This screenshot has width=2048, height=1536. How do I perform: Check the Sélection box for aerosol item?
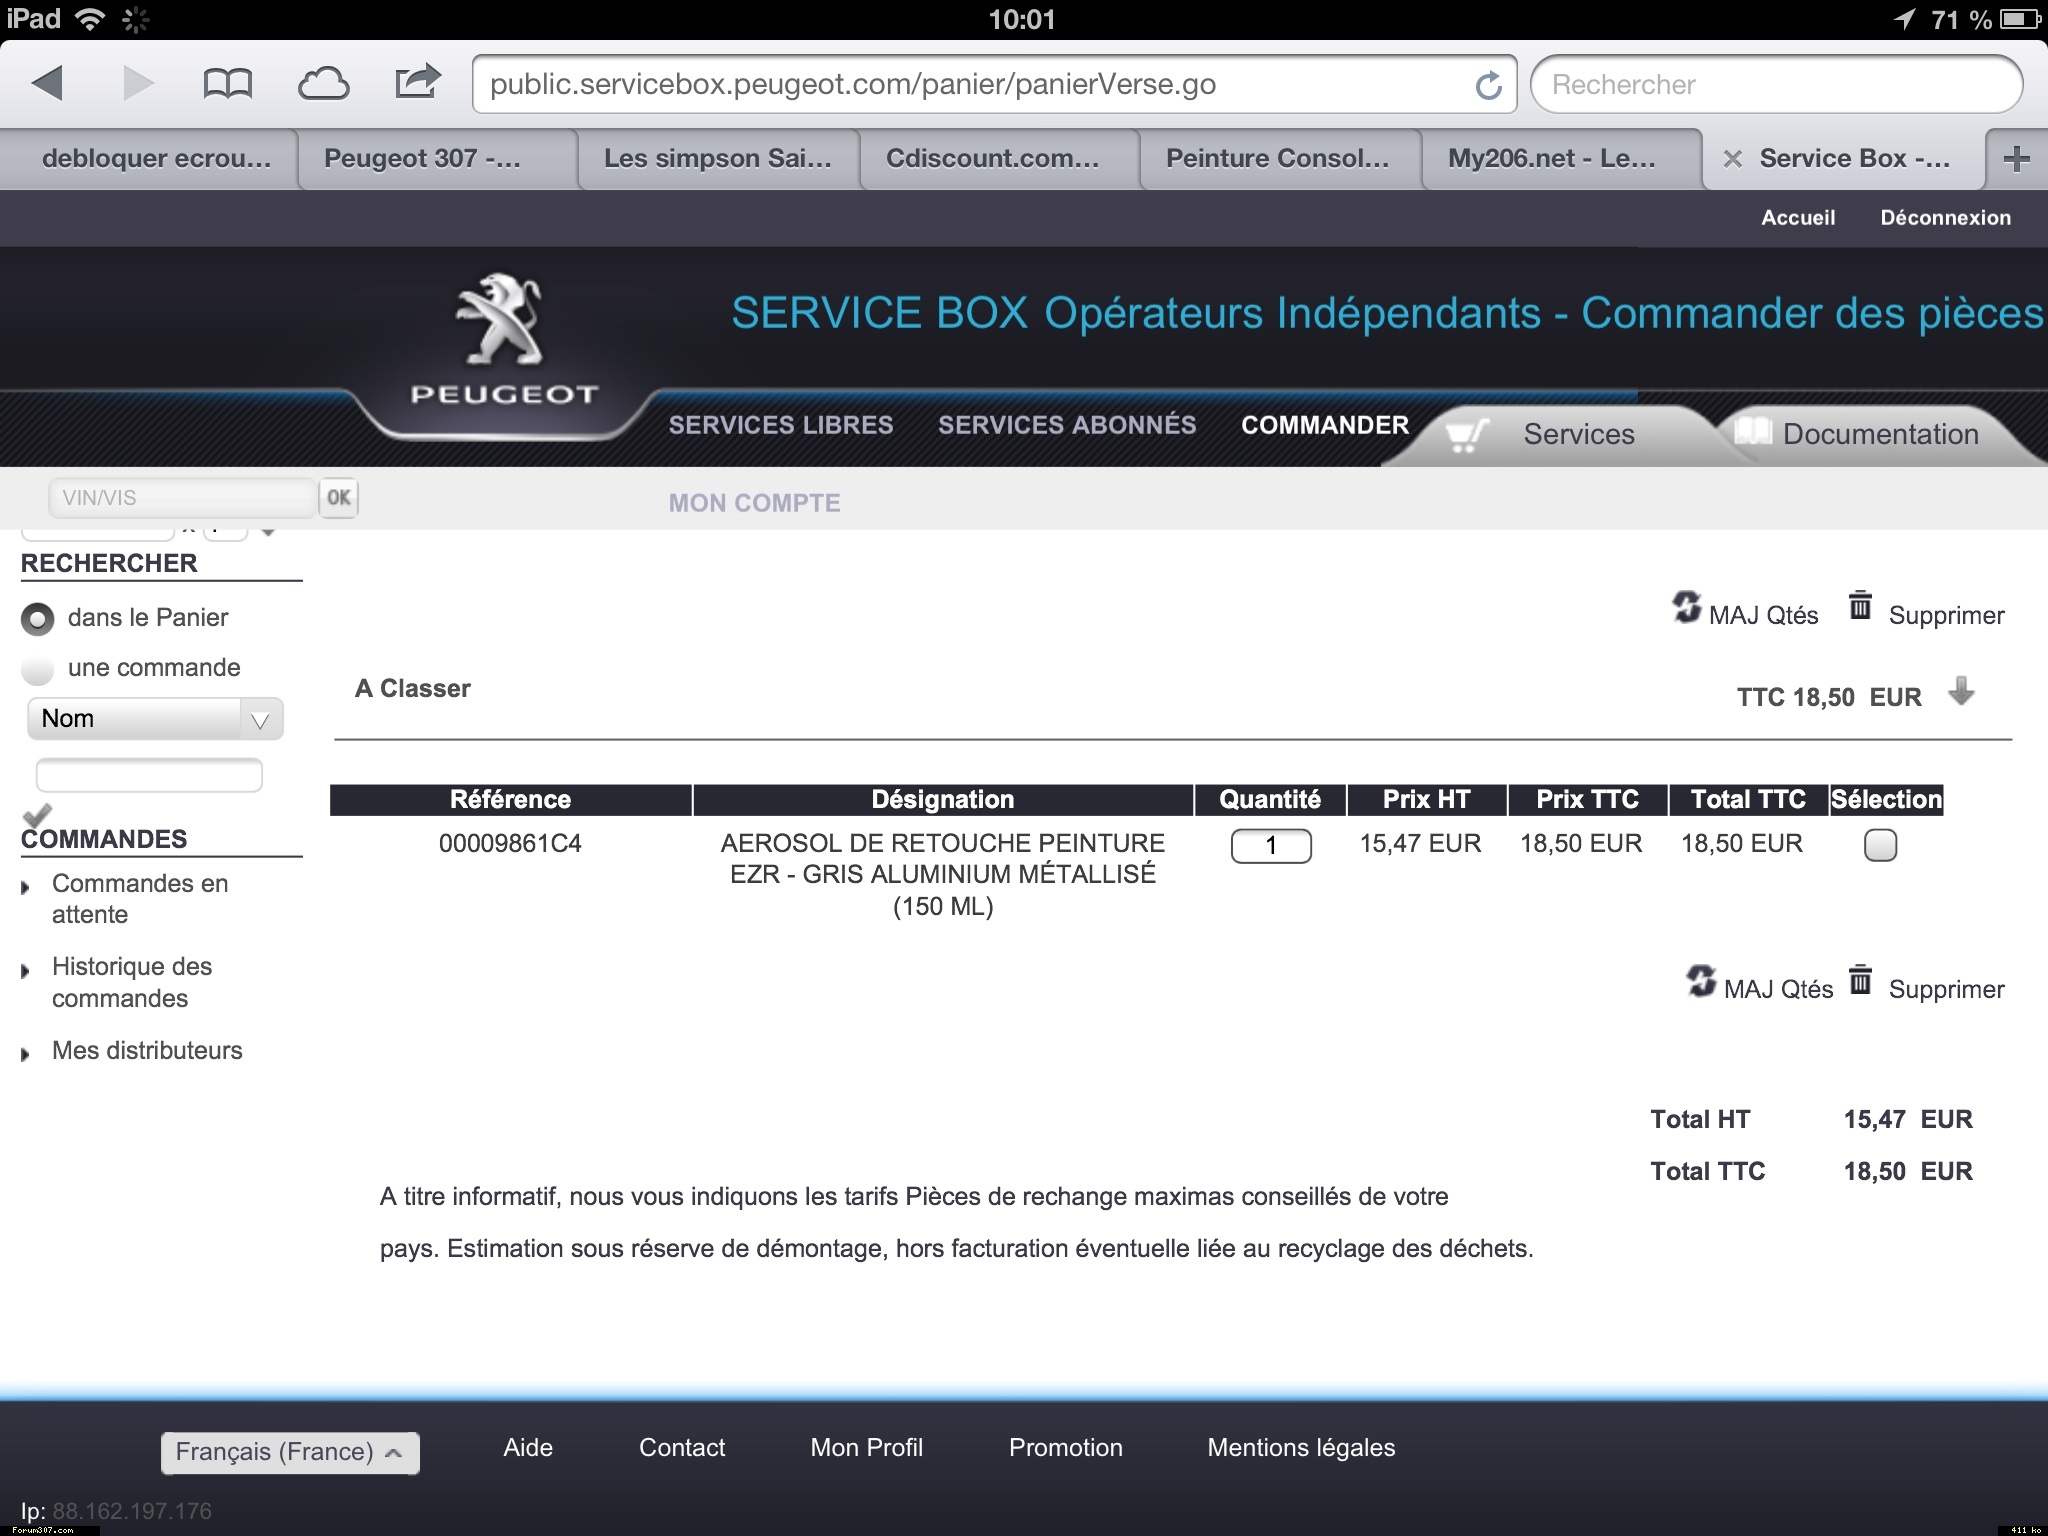coord(1880,846)
